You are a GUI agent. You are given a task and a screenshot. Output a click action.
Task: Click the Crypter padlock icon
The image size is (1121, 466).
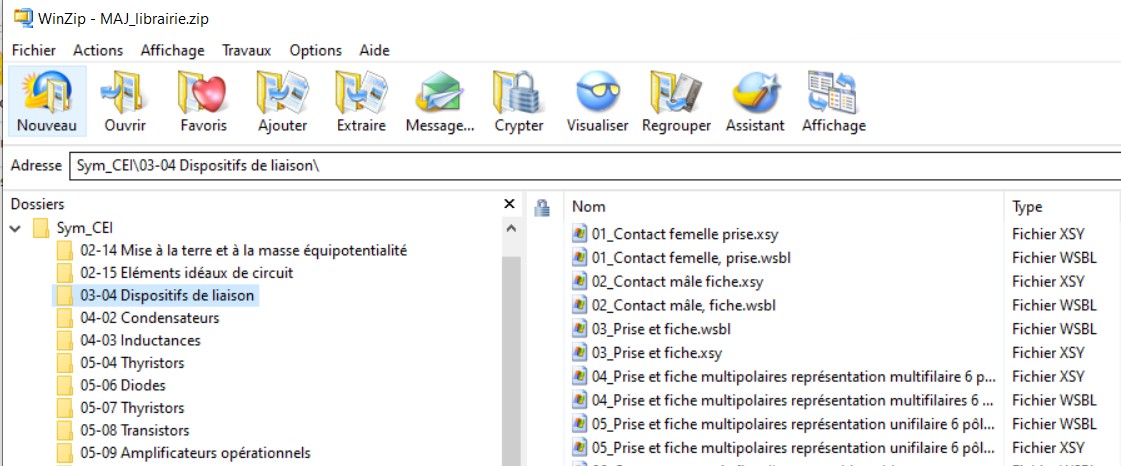pos(519,101)
